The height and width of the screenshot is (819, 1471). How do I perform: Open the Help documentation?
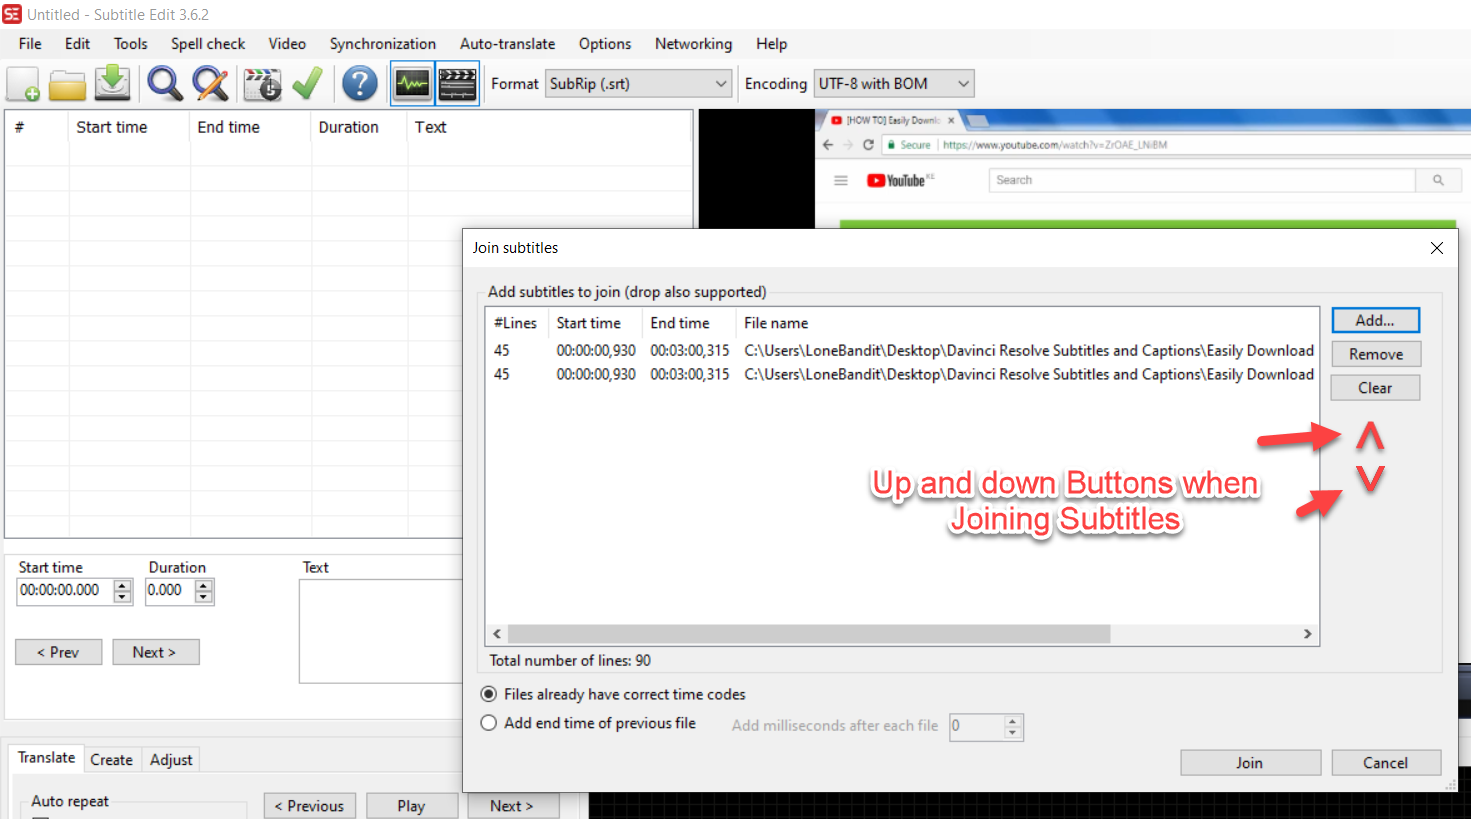pos(359,83)
